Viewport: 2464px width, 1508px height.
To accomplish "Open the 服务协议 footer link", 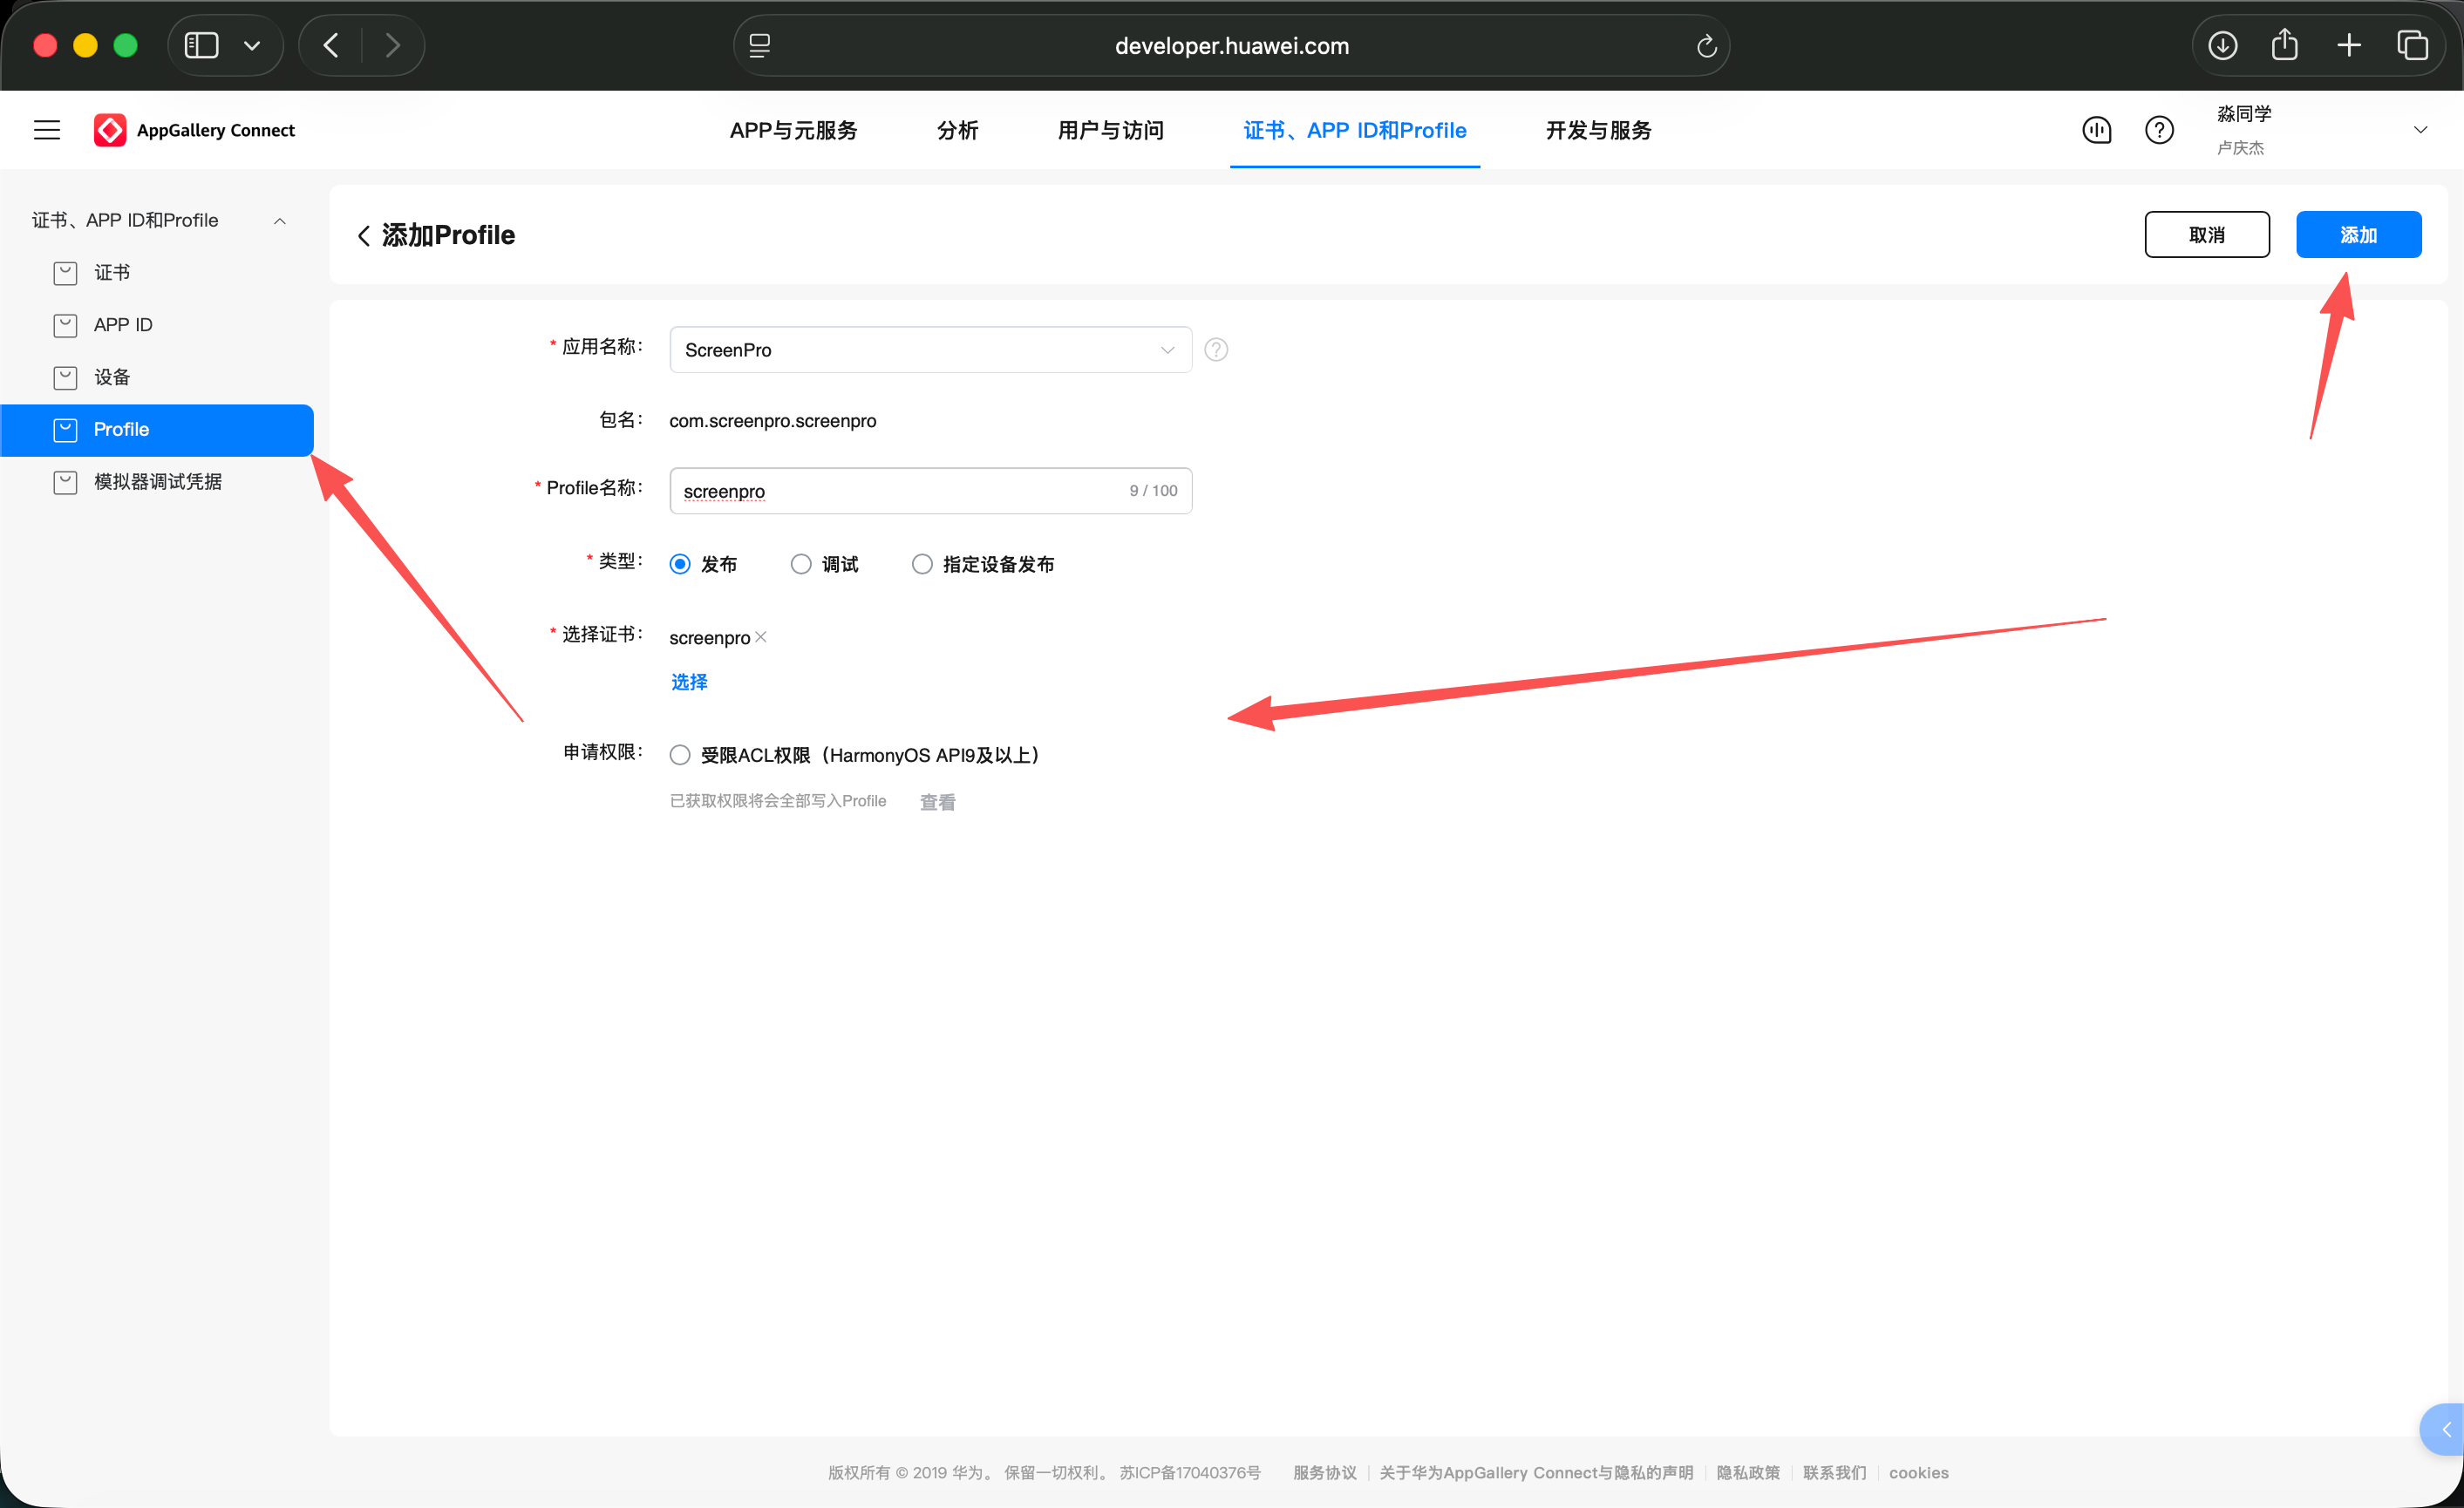I will (1325, 1473).
